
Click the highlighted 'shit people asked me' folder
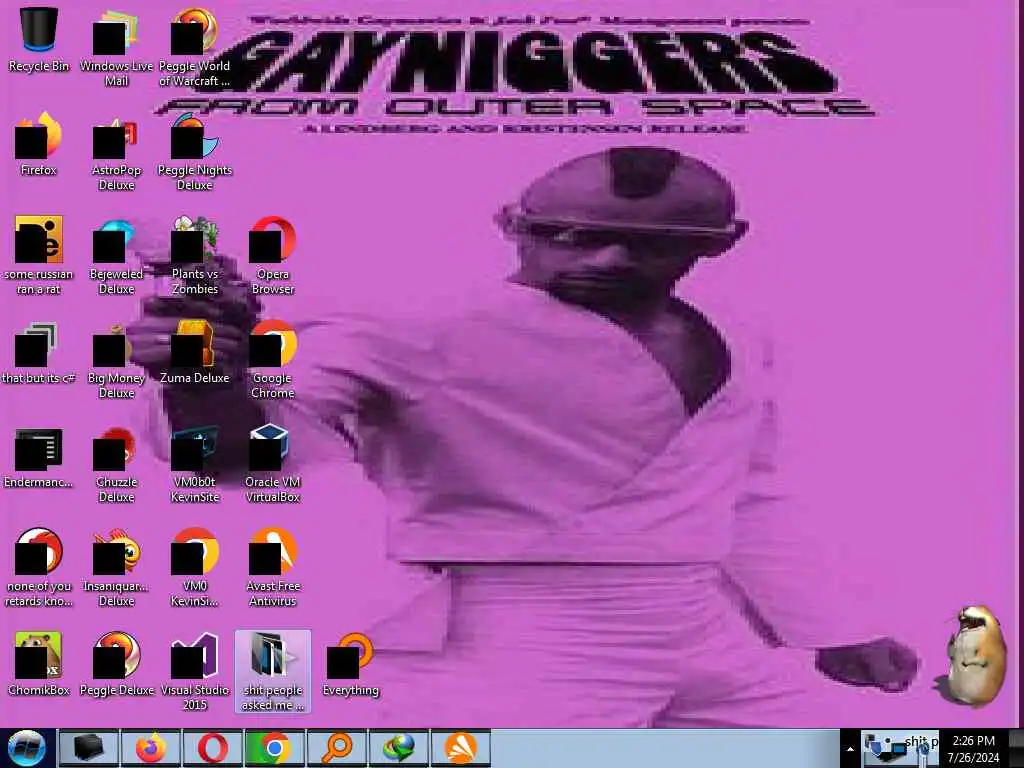tap(273, 671)
